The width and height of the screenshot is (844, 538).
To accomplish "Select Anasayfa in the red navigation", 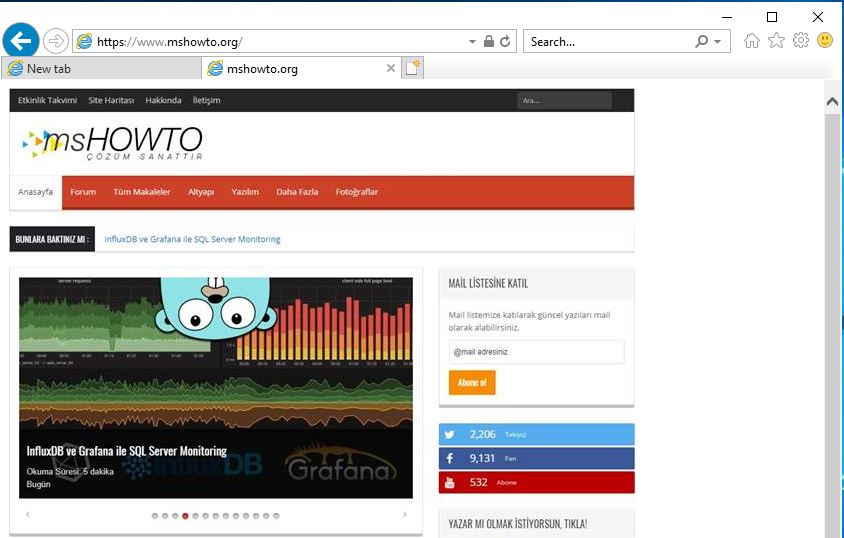I will 36,192.
